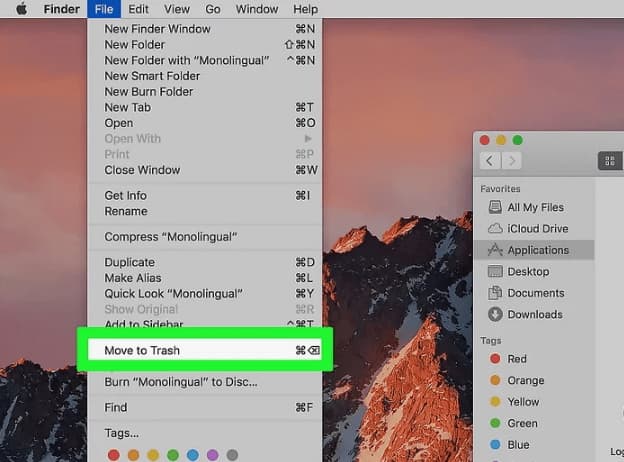Expand the View menu
The image size is (624, 462).
[176, 9]
